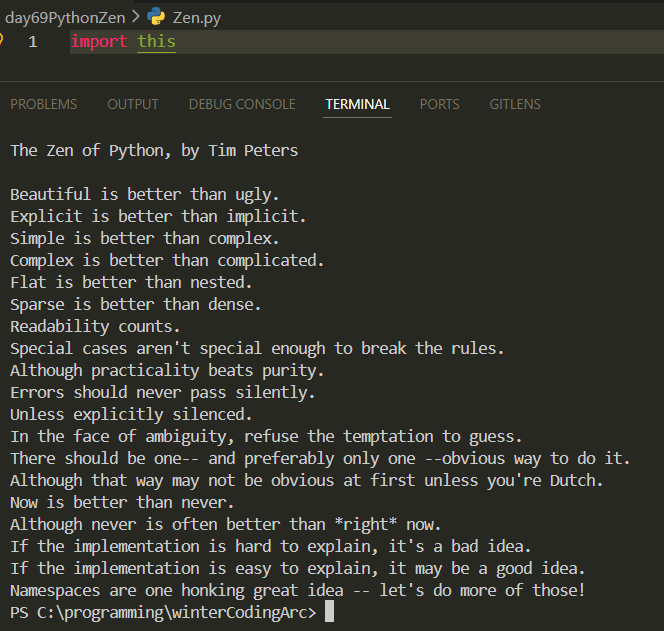Viewport: 664px width, 631px height.
Task: Click 'Namespaces are one honking great idea' line
Action: [298, 591]
